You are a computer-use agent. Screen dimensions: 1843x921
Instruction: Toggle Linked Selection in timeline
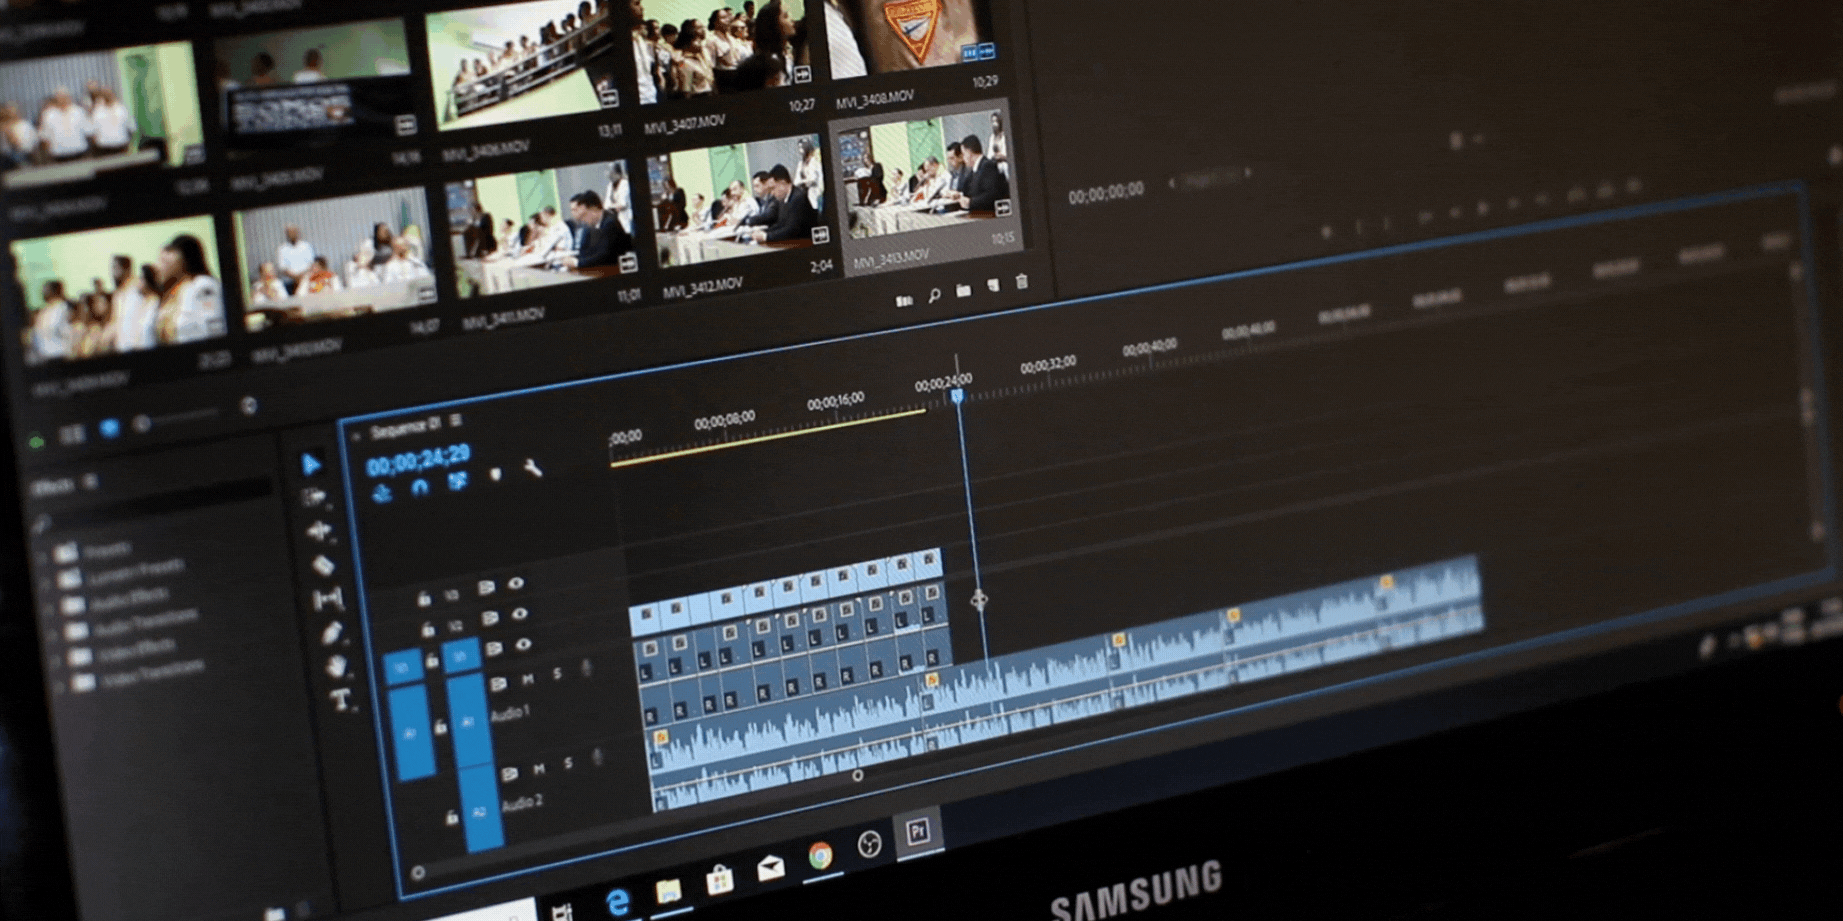pyautogui.click(x=457, y=481)
